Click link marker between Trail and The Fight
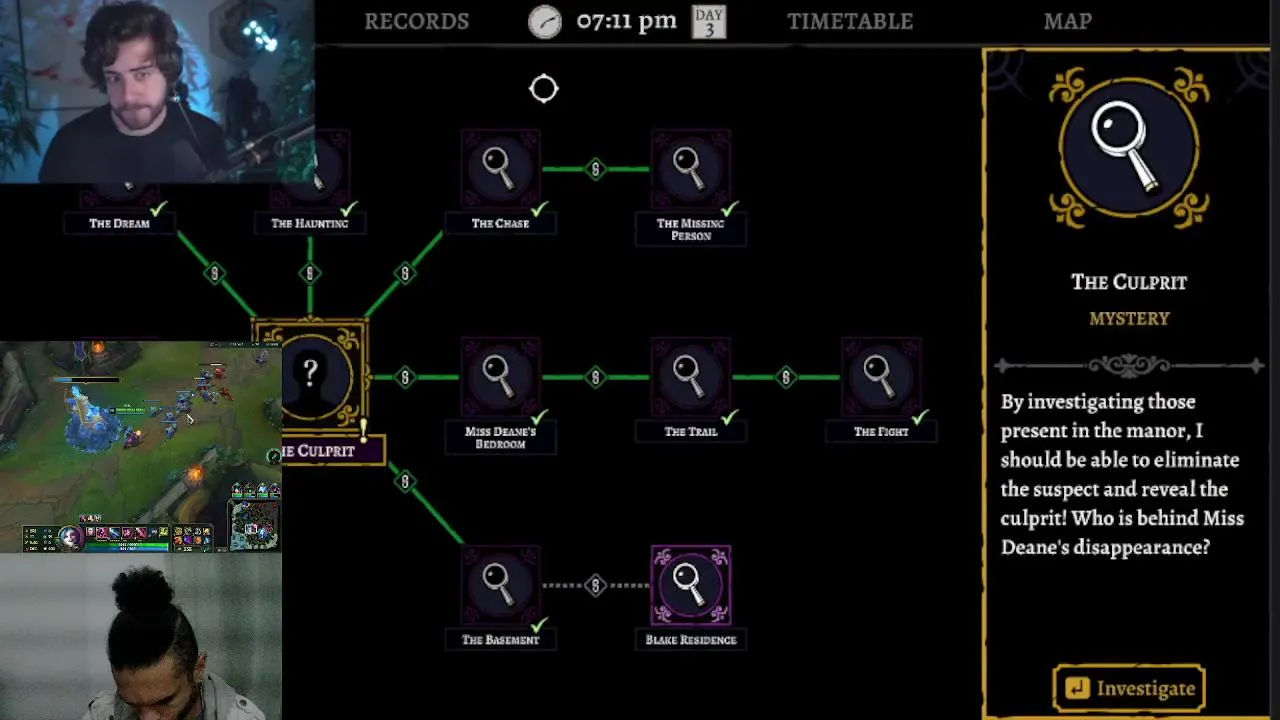The image size is (1280, 720). coord(785,377)
